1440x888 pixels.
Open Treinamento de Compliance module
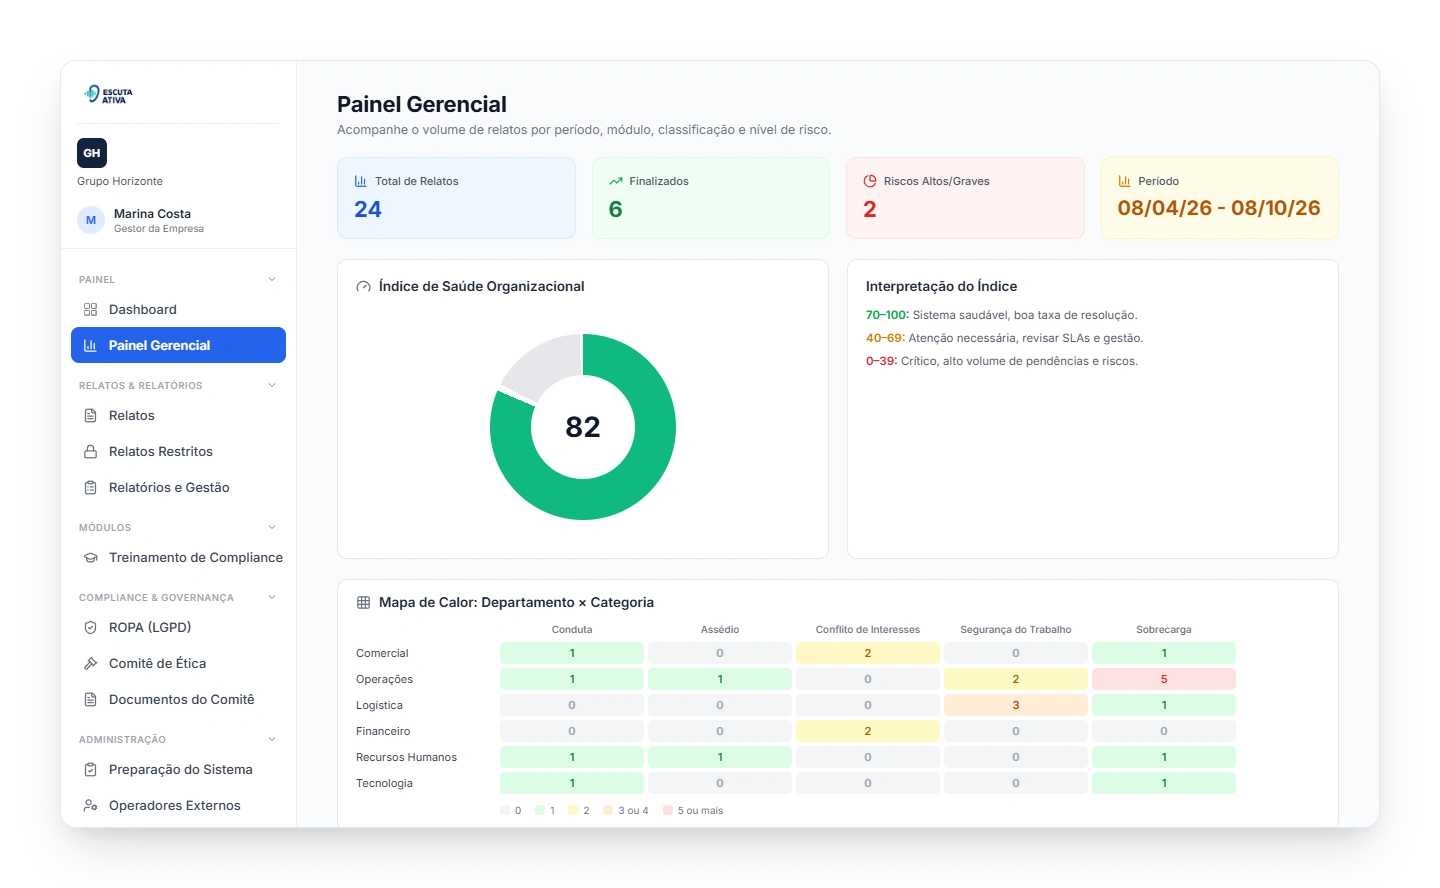point(178,558)
